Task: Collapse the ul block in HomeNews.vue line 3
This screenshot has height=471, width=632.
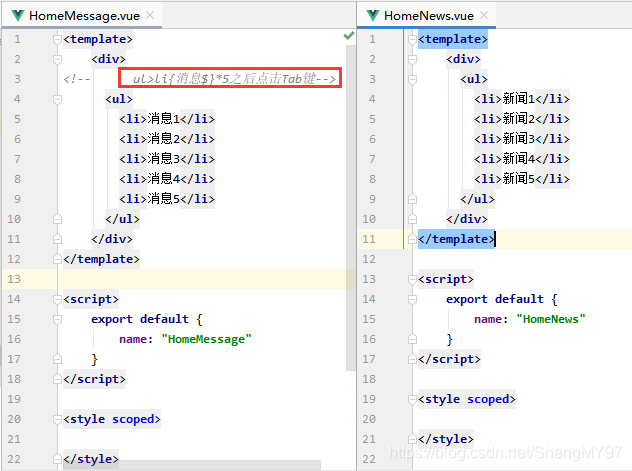Action: (412, 79)
